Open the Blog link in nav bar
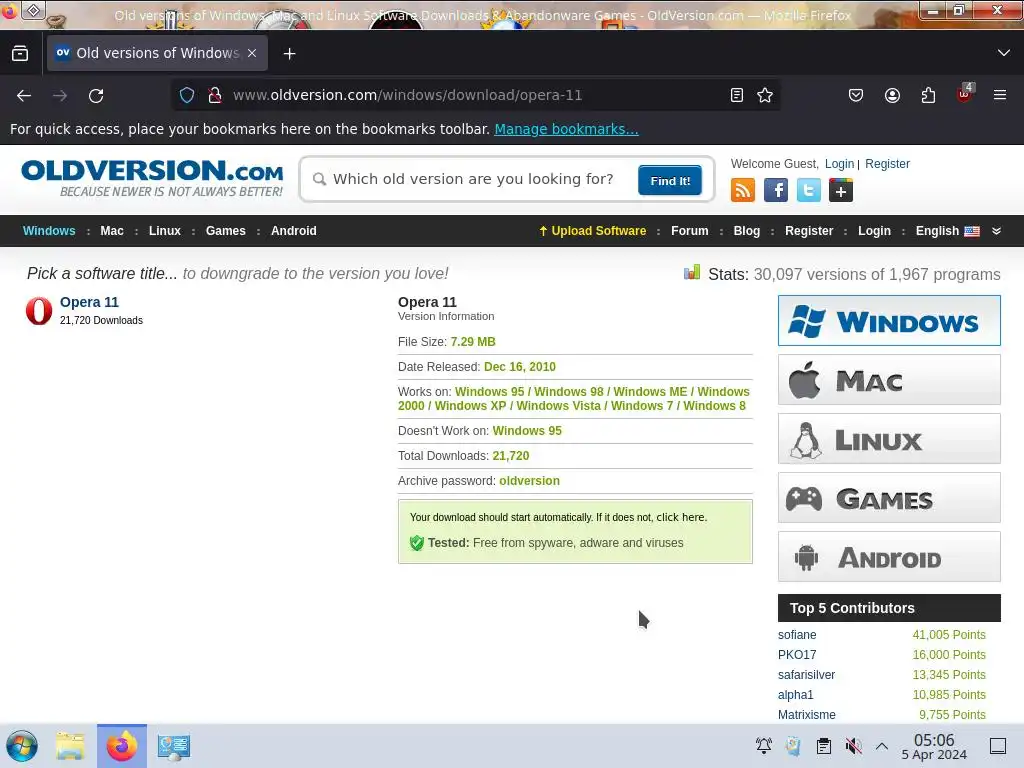The height and width of the screenshot is (768, 1024). (746, 231)
